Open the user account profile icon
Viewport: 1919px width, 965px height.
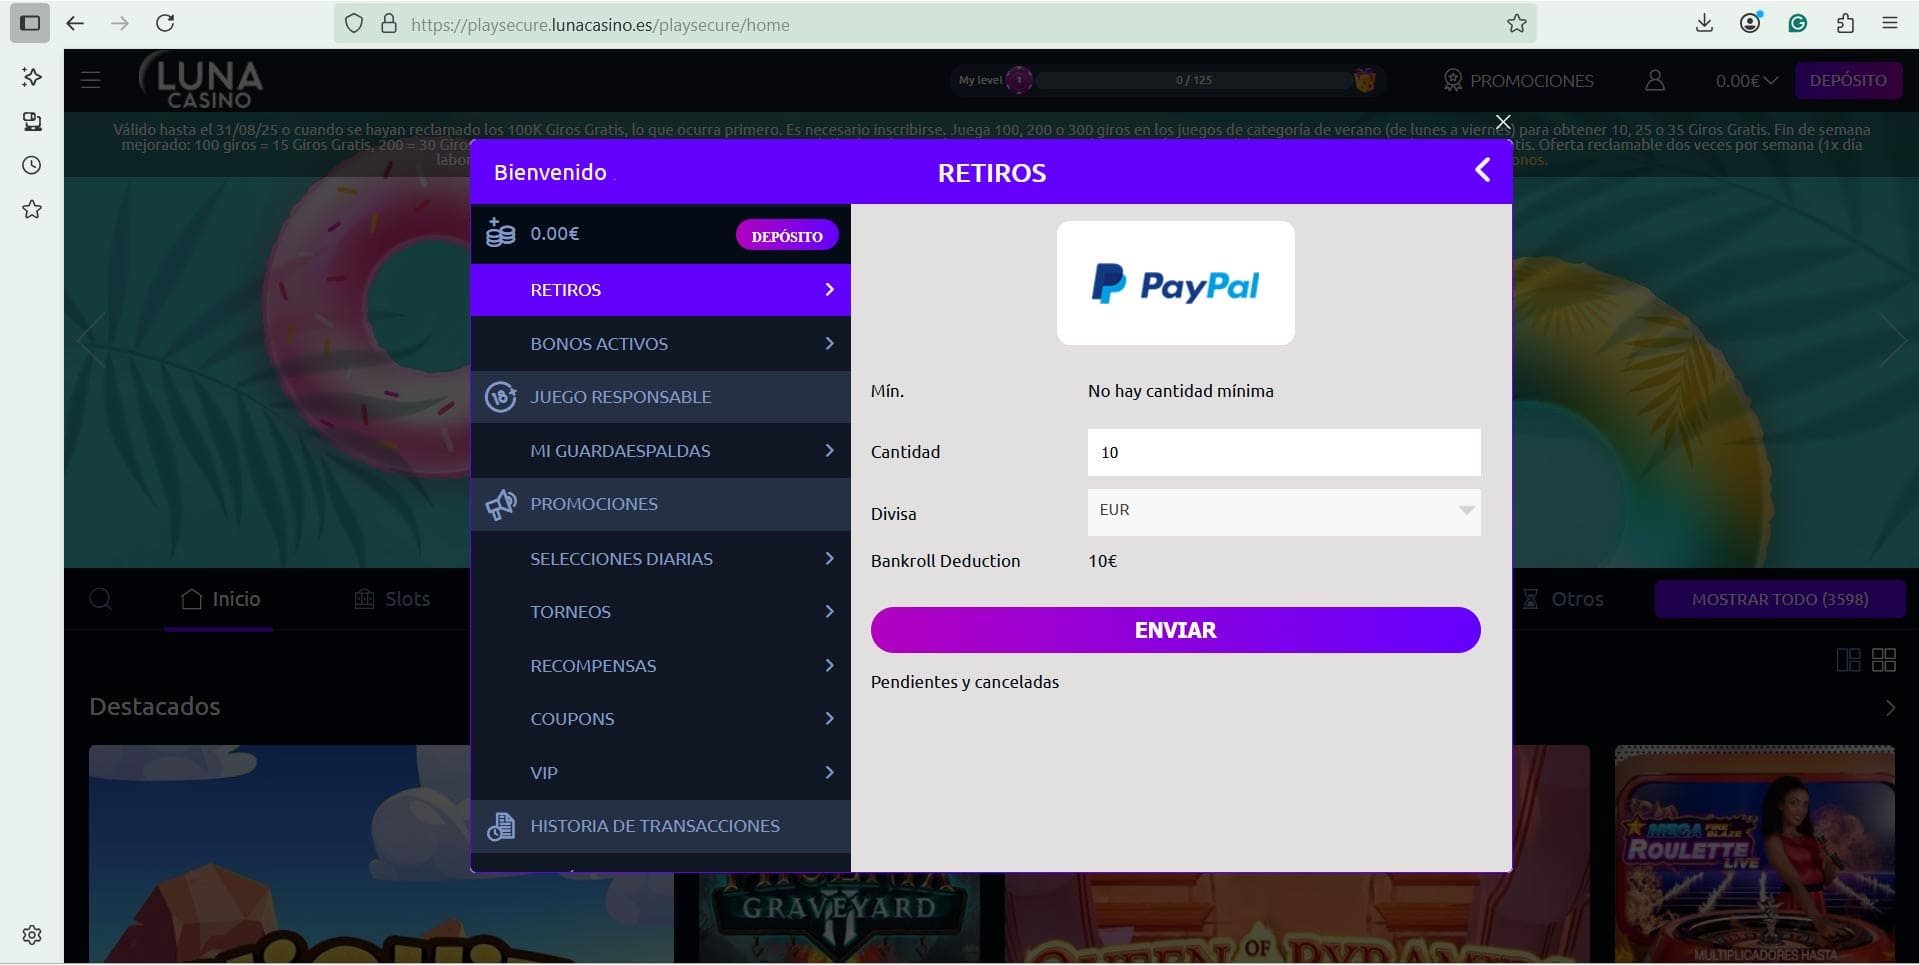click(x=1654, y=81)
